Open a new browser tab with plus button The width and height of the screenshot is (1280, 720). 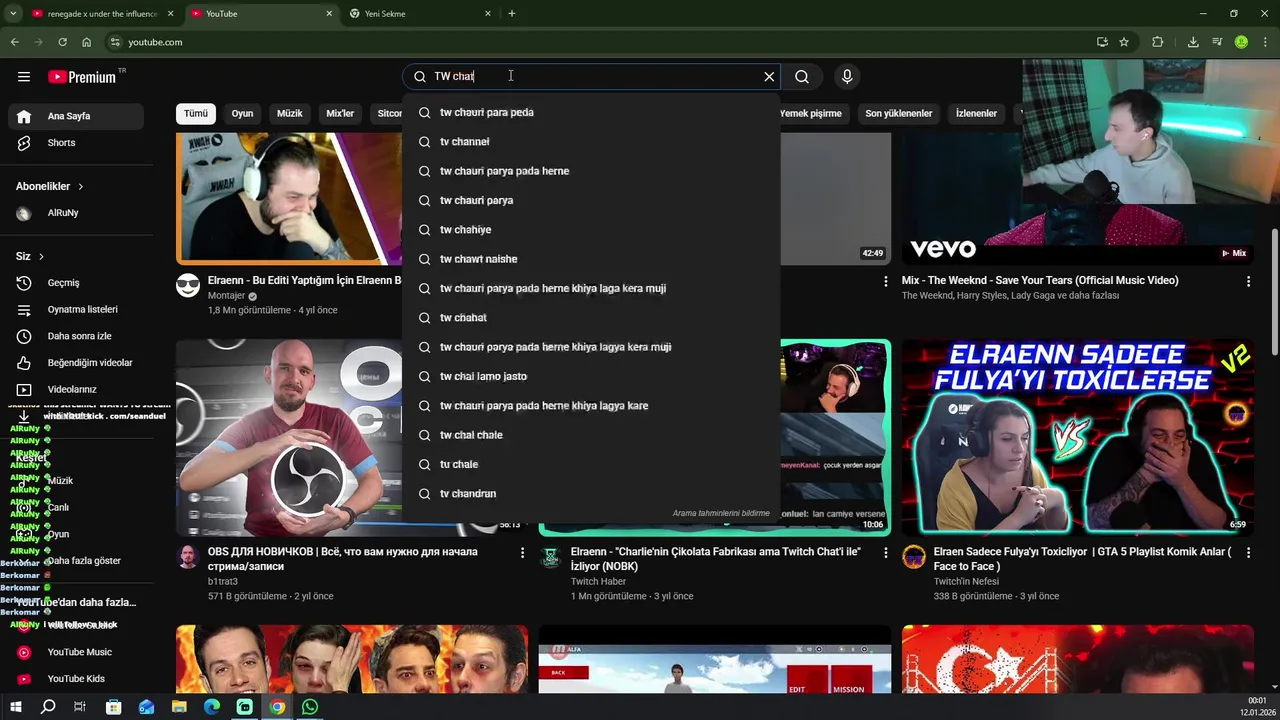pos(512,14)
